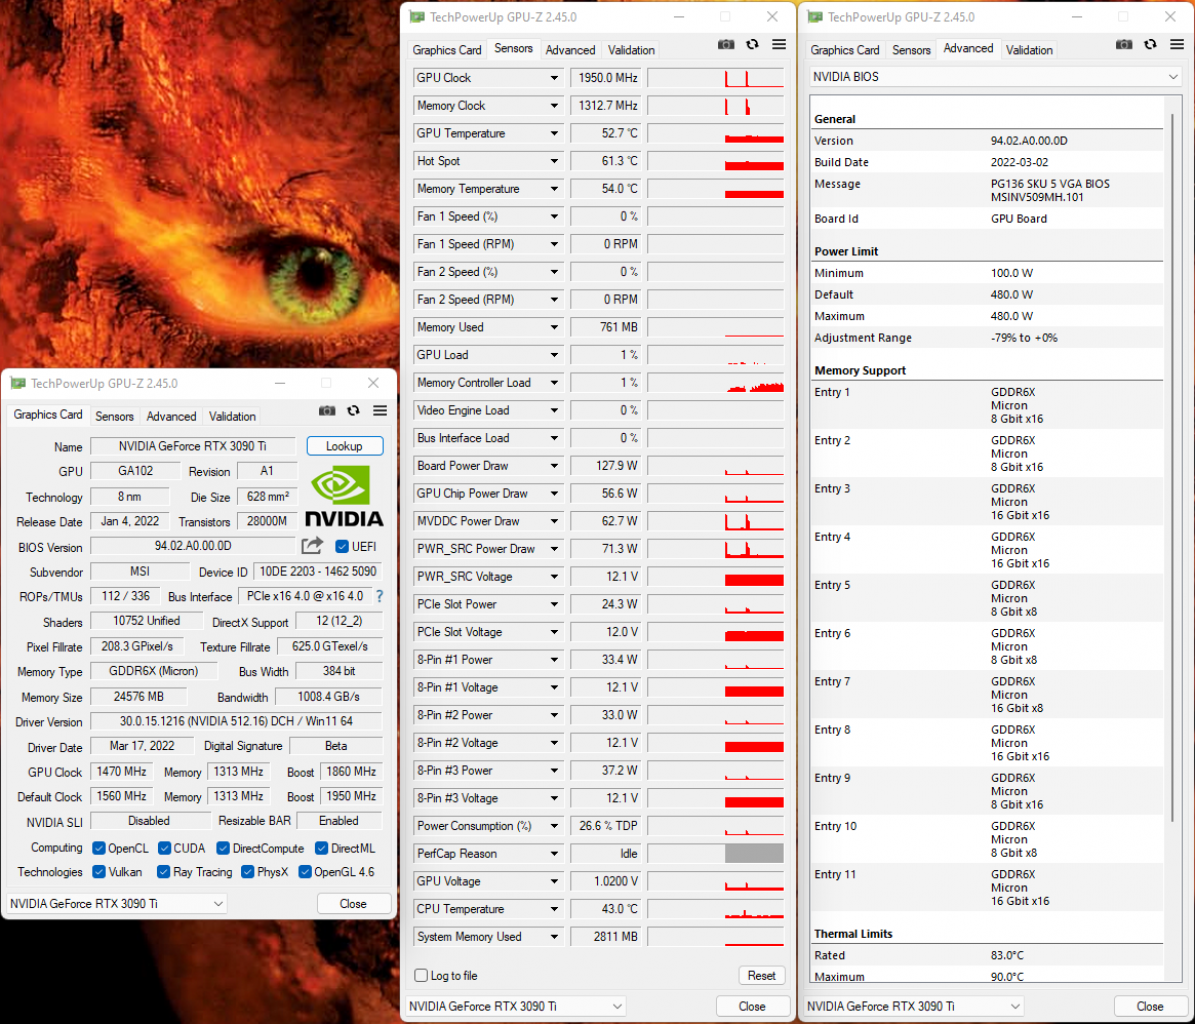Open NVIDIA BIOS dropdown in Advanced window
This screenshot has height=1024, width=1195.
tap(995, 77)
